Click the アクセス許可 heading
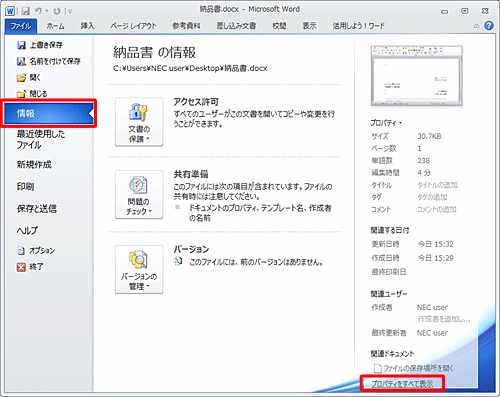This screenshot has width=500, height=397. (196, 102)
